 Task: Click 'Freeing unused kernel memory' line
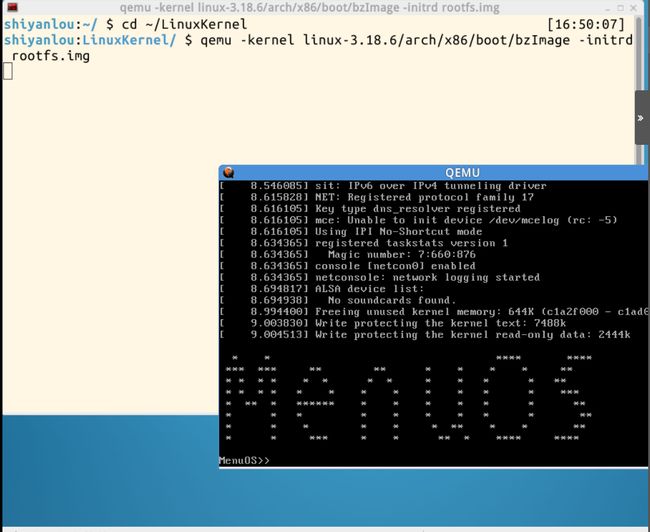tap(433, 312)
